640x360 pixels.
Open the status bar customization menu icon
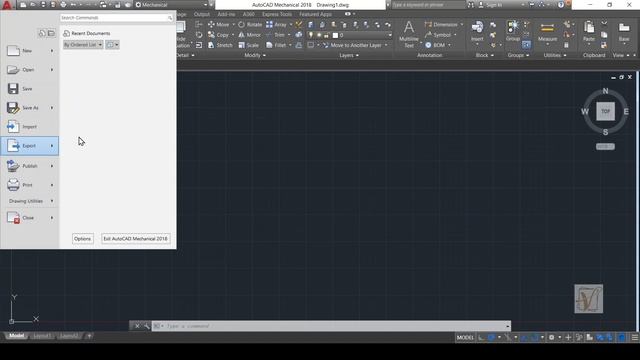(x=635, y=338)
